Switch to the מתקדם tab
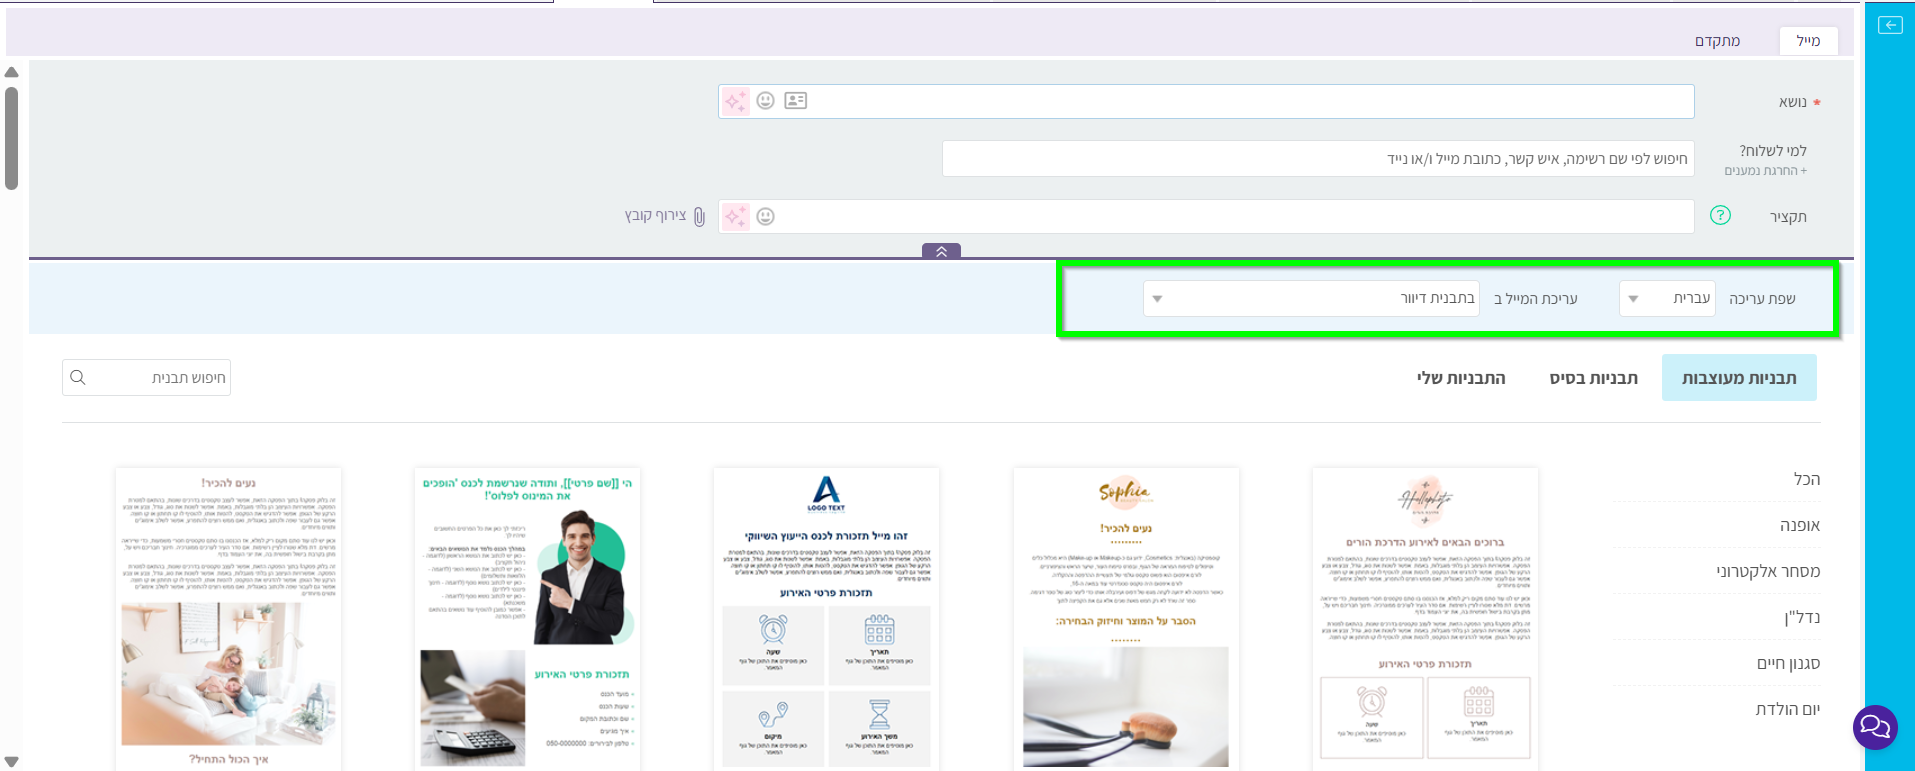This screenshot has height=771, width=1915. [1717, 41]
